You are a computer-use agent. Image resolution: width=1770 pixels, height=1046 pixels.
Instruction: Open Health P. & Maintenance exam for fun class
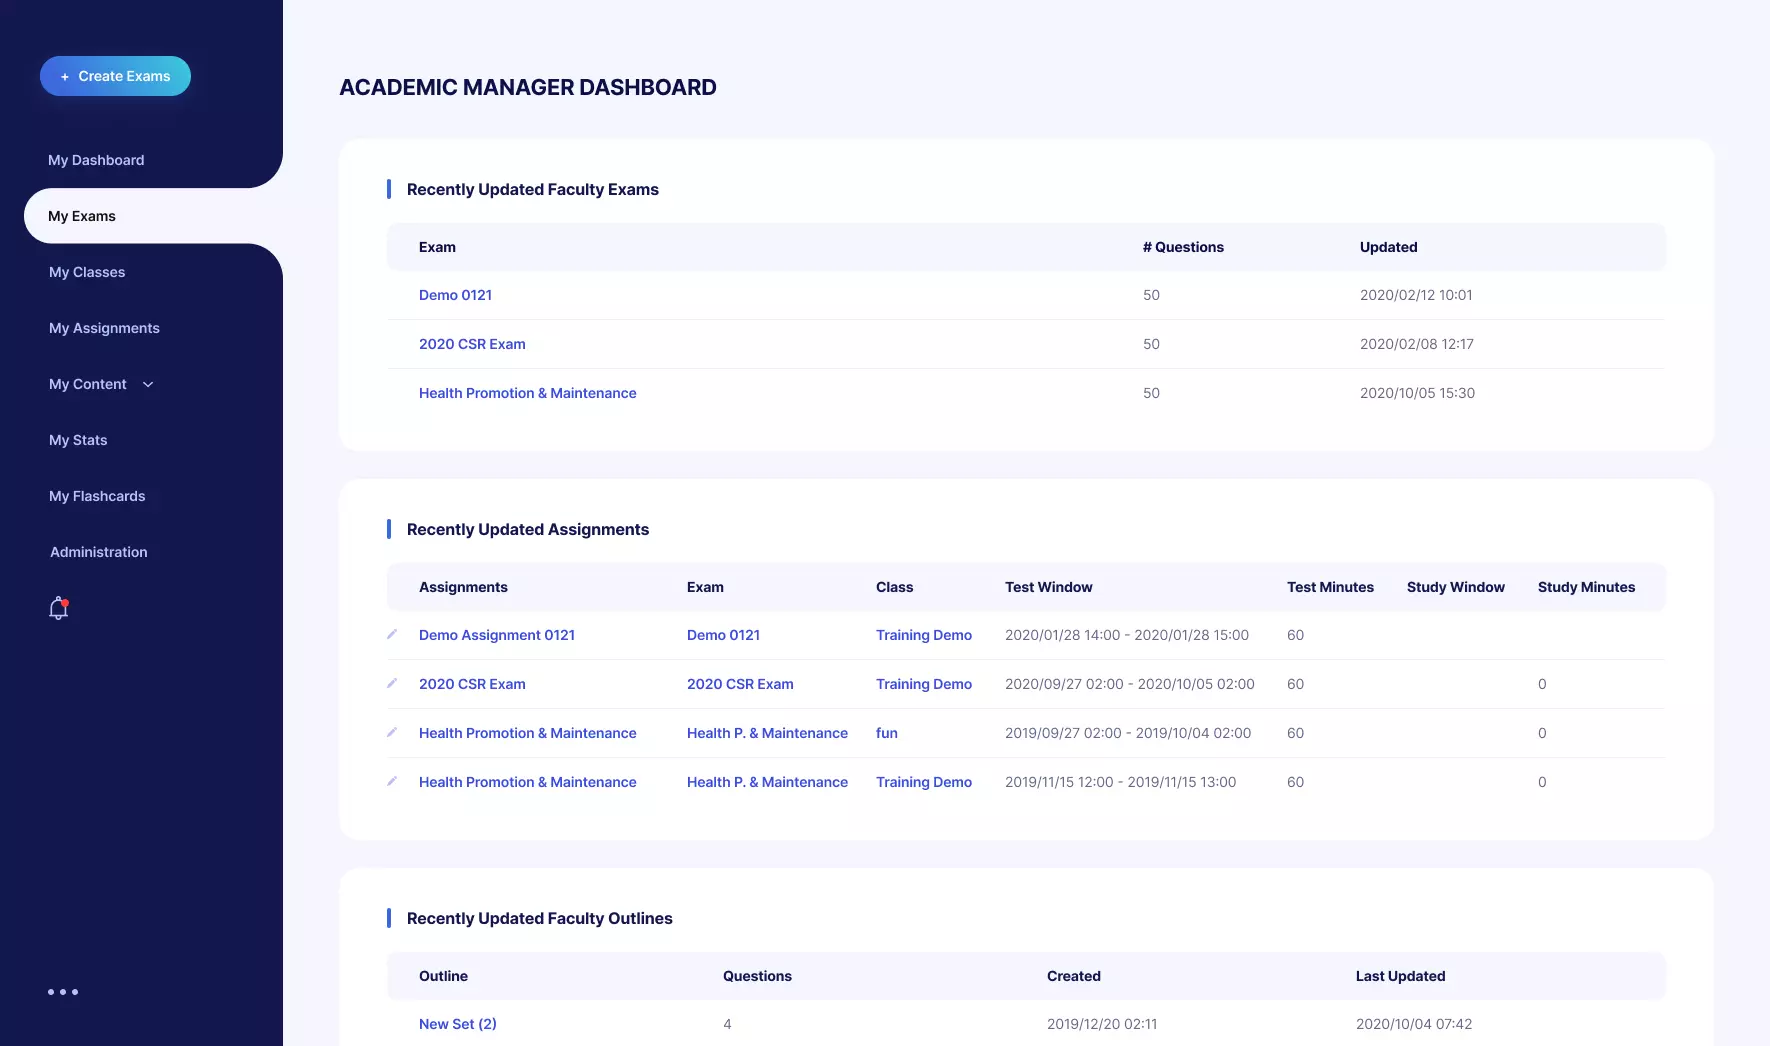(767, 733)
